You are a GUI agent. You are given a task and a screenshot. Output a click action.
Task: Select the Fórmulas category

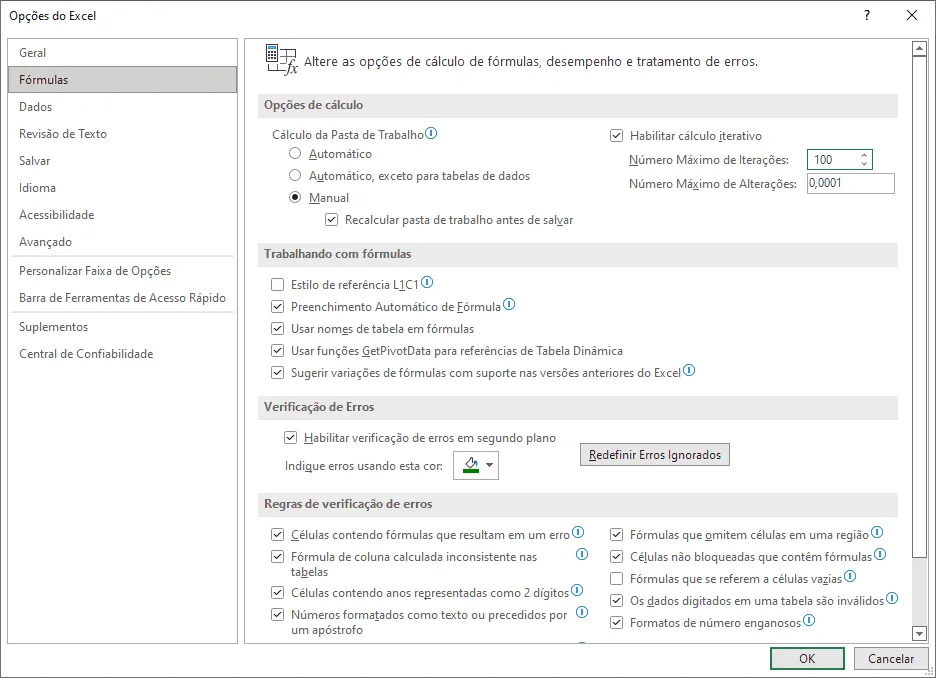point(122,79)
